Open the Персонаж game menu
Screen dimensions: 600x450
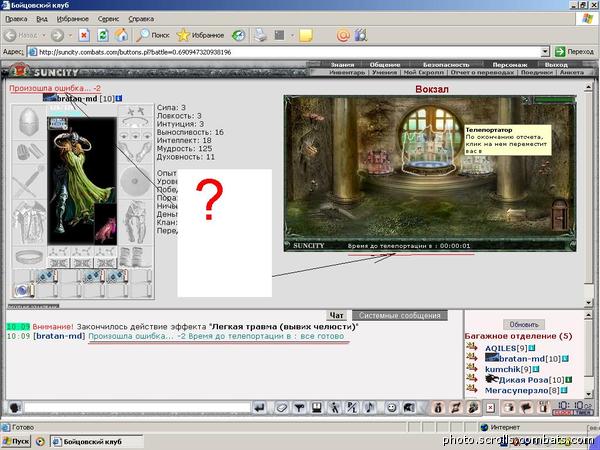click(510, 65)
